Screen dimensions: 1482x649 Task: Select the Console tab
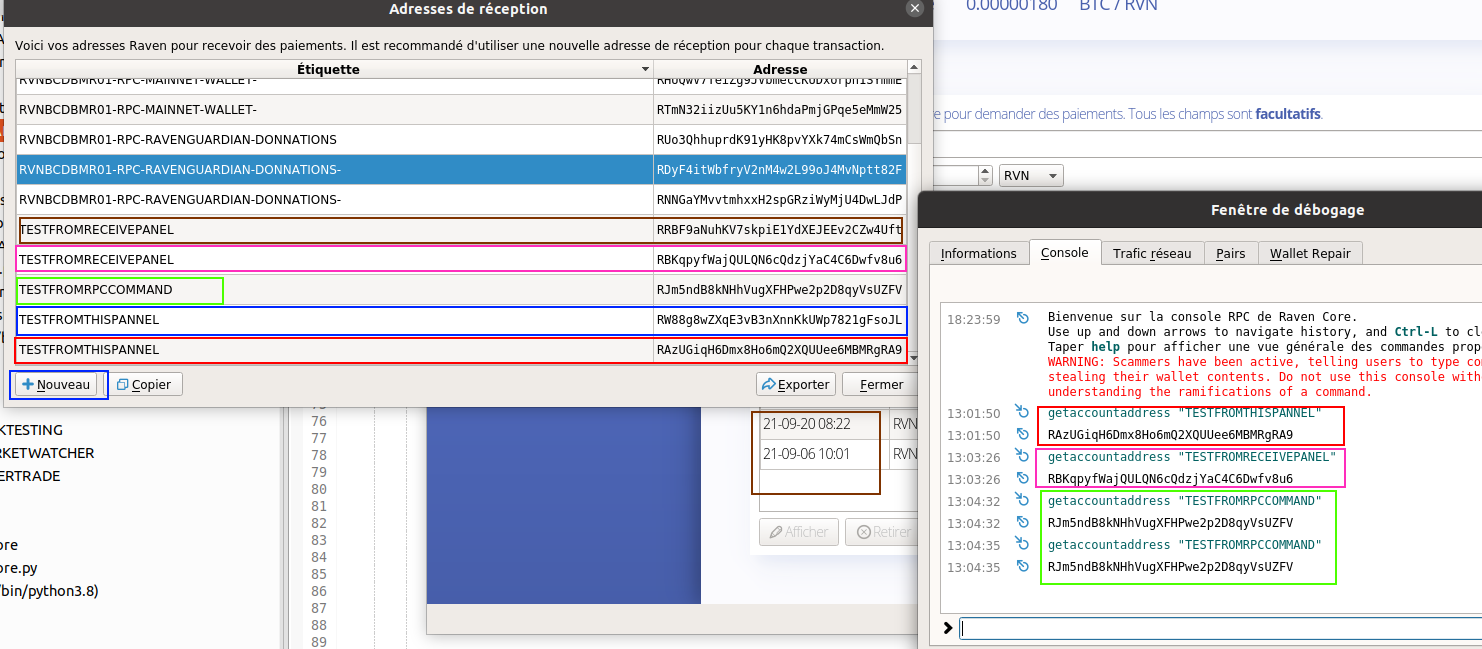(x=1065, y=252)
